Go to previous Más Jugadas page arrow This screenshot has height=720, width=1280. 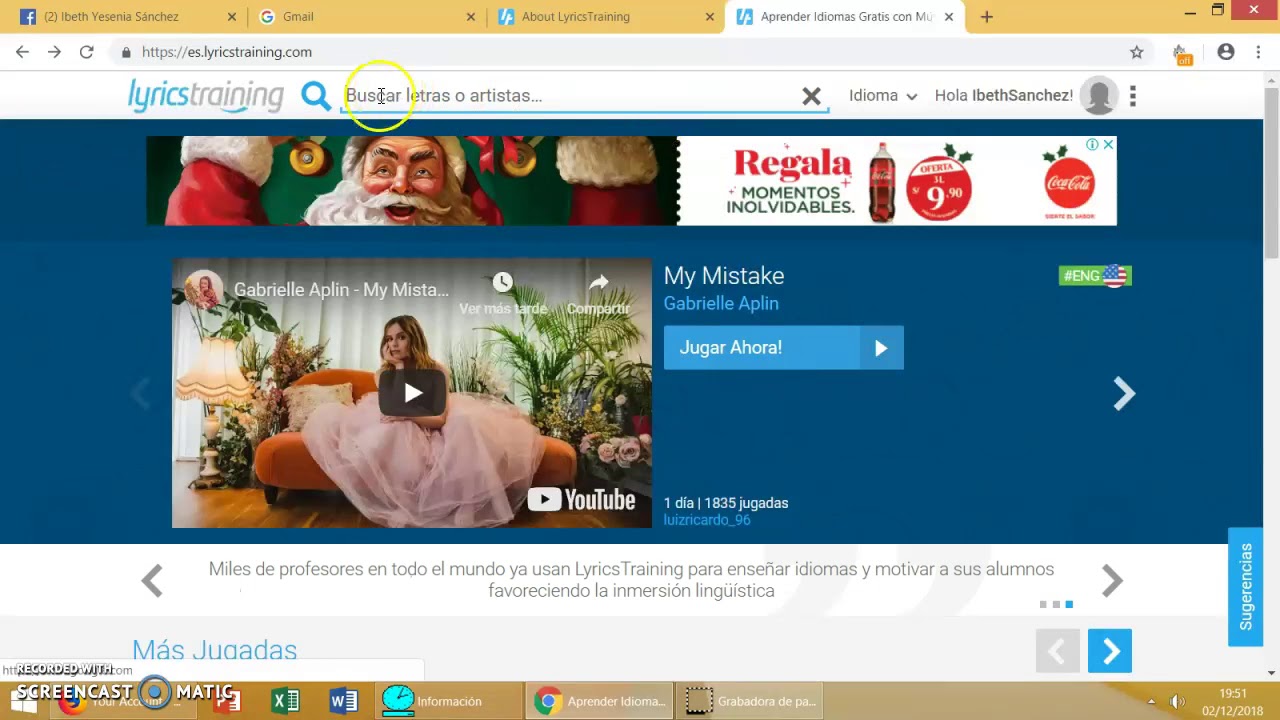pos(1058,652)
